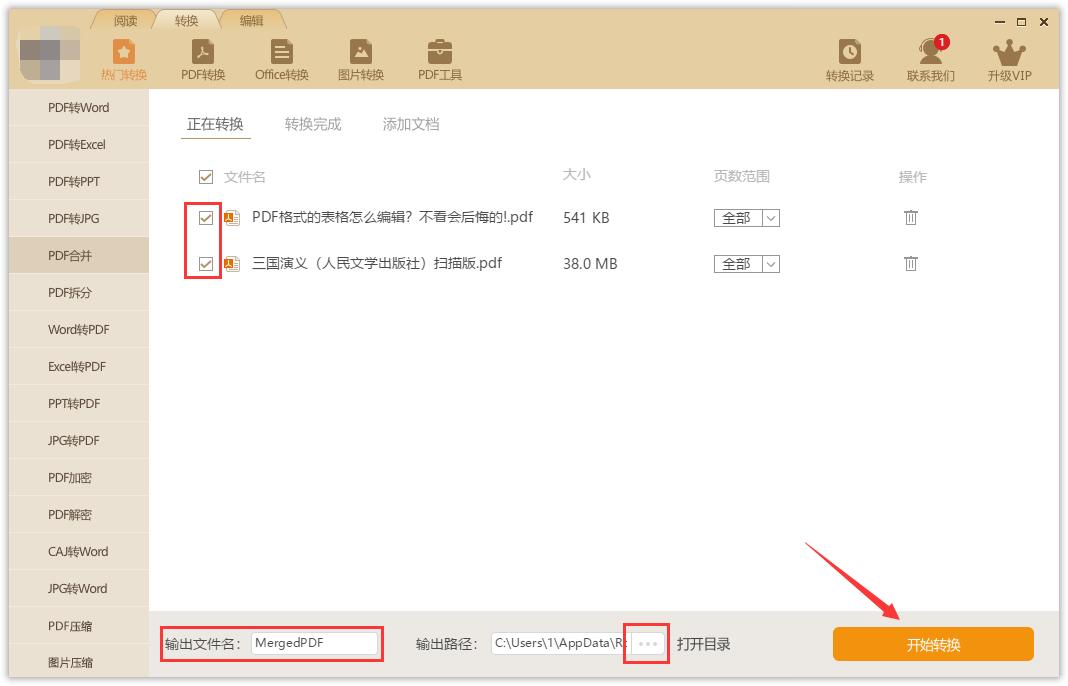Delete 三国演义 PDF using trash icon

[910, 263]
